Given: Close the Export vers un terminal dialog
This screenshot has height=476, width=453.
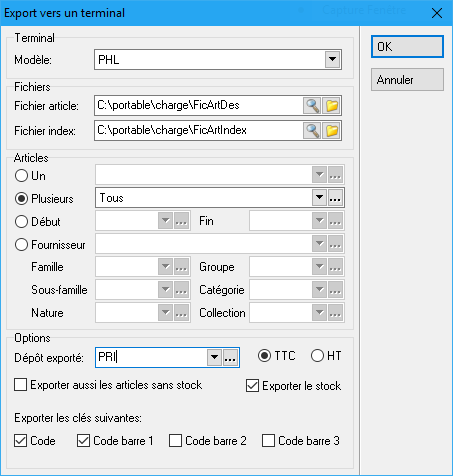Looking at the screenshot, I should [437, 13].
